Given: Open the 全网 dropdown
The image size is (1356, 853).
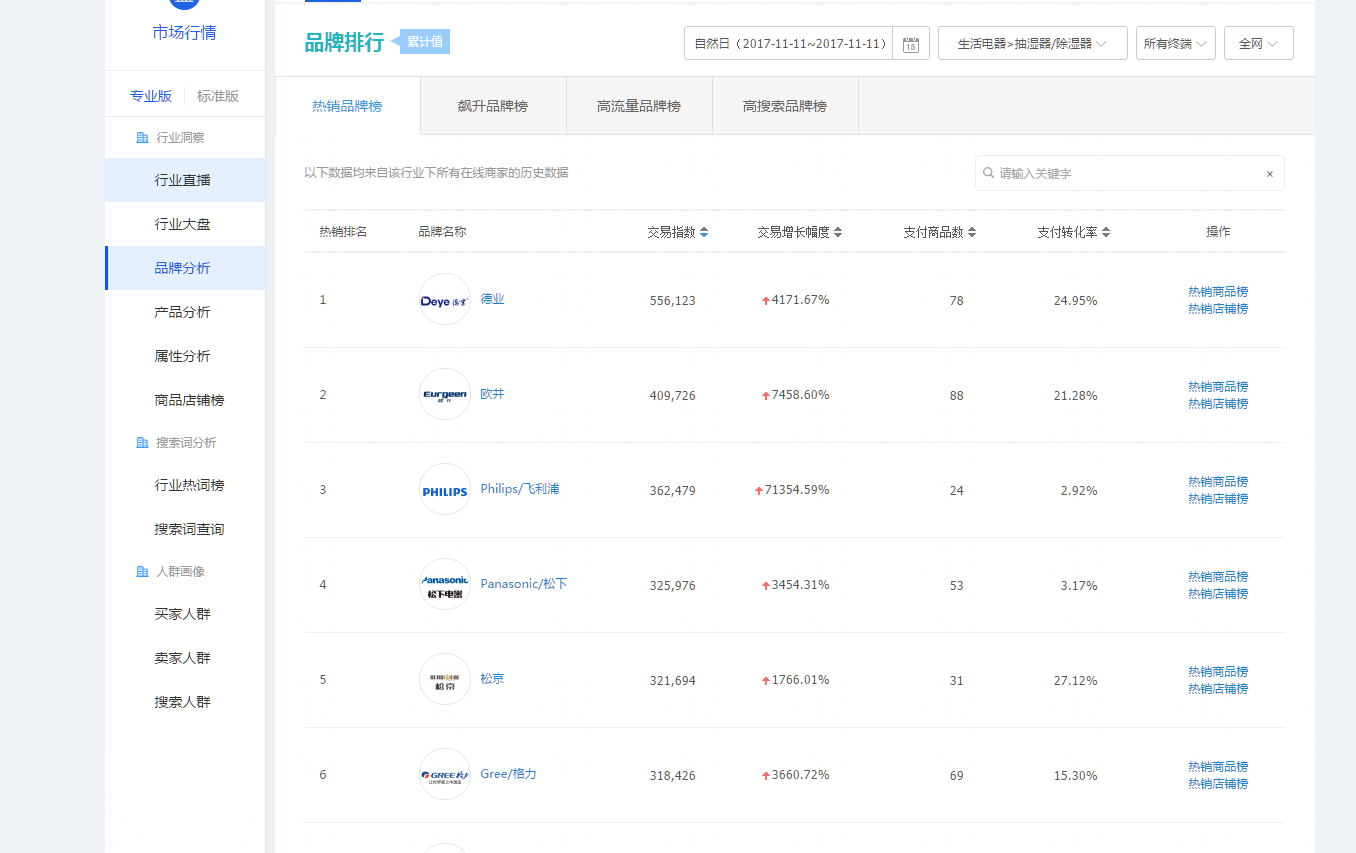Looking at the screenshot, I should [1258, 44].
